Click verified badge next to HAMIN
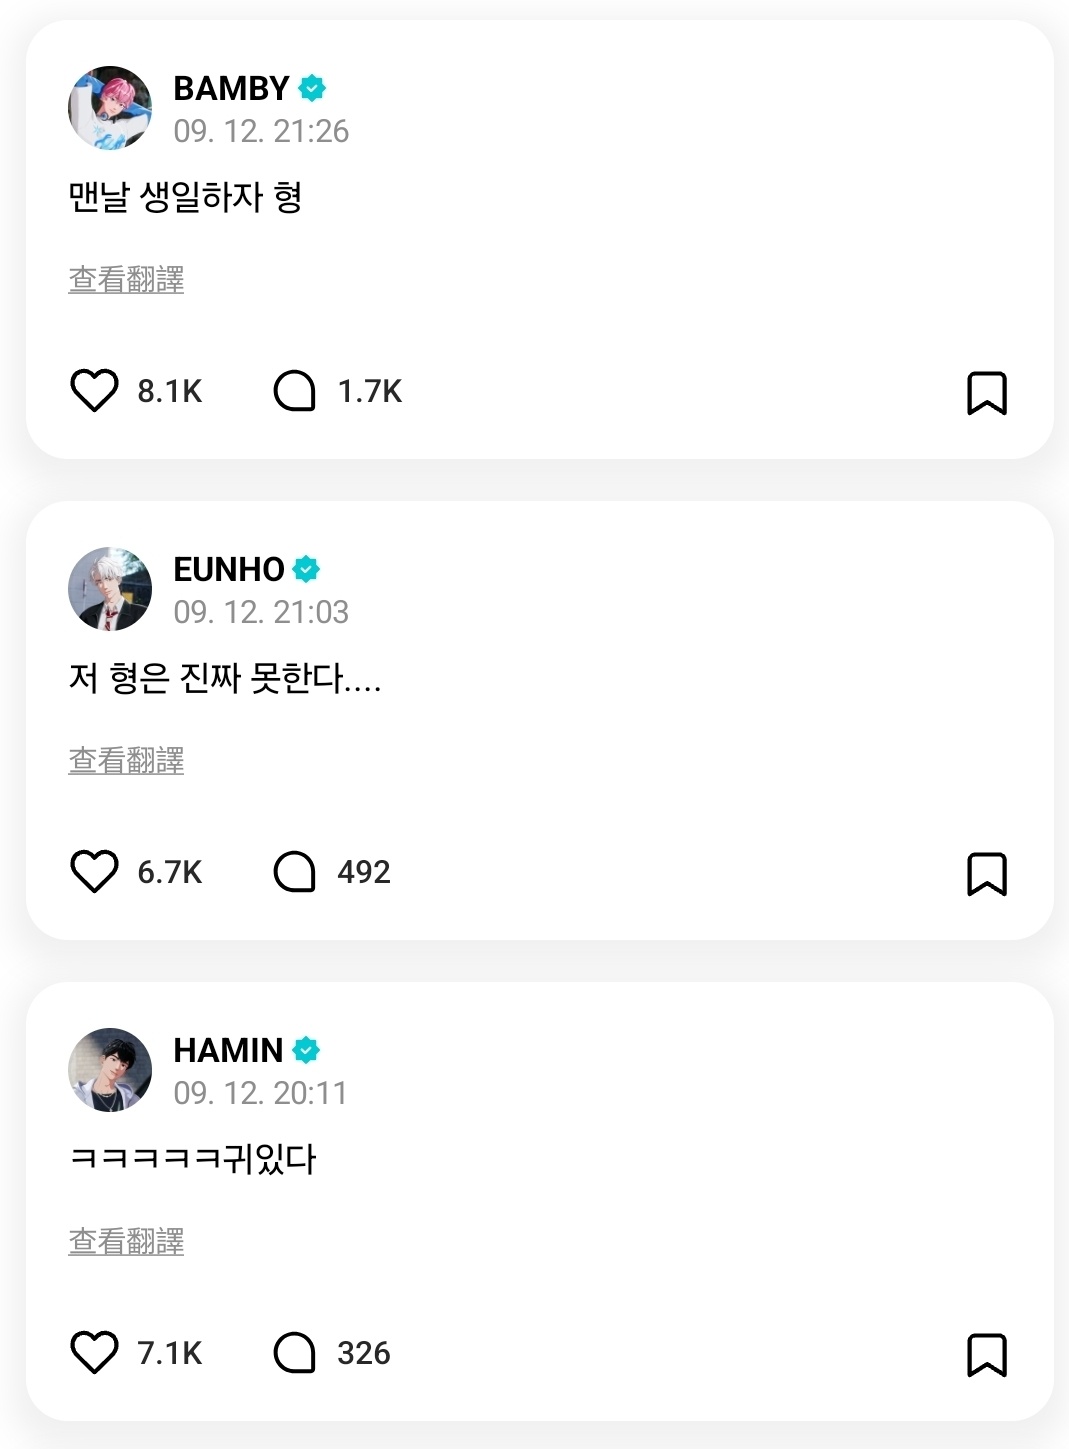The height and width of the screenshot is (1449, 1069). click(306, 1050)
